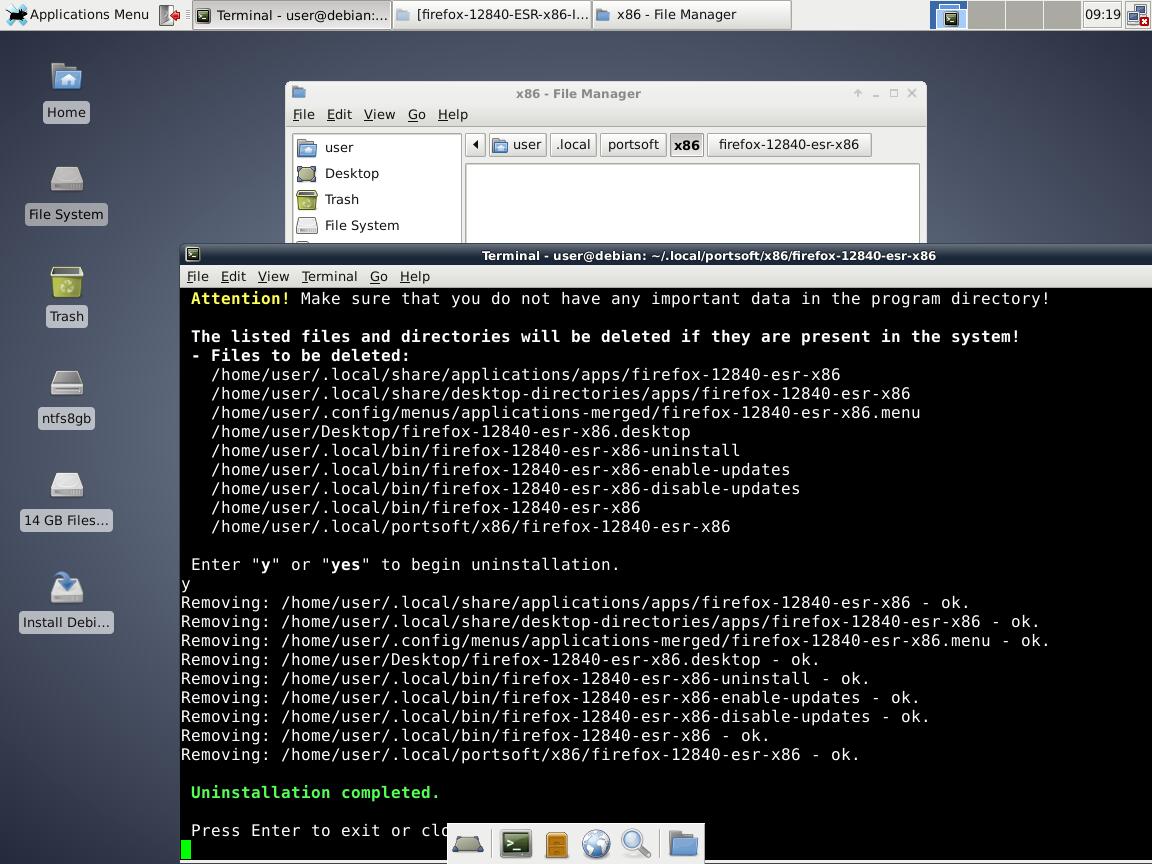The width and height of the screenshot is (1152, 864).
Task: Open View menu in File Manager
Action: pyautogui.click(x=379, y=115)
